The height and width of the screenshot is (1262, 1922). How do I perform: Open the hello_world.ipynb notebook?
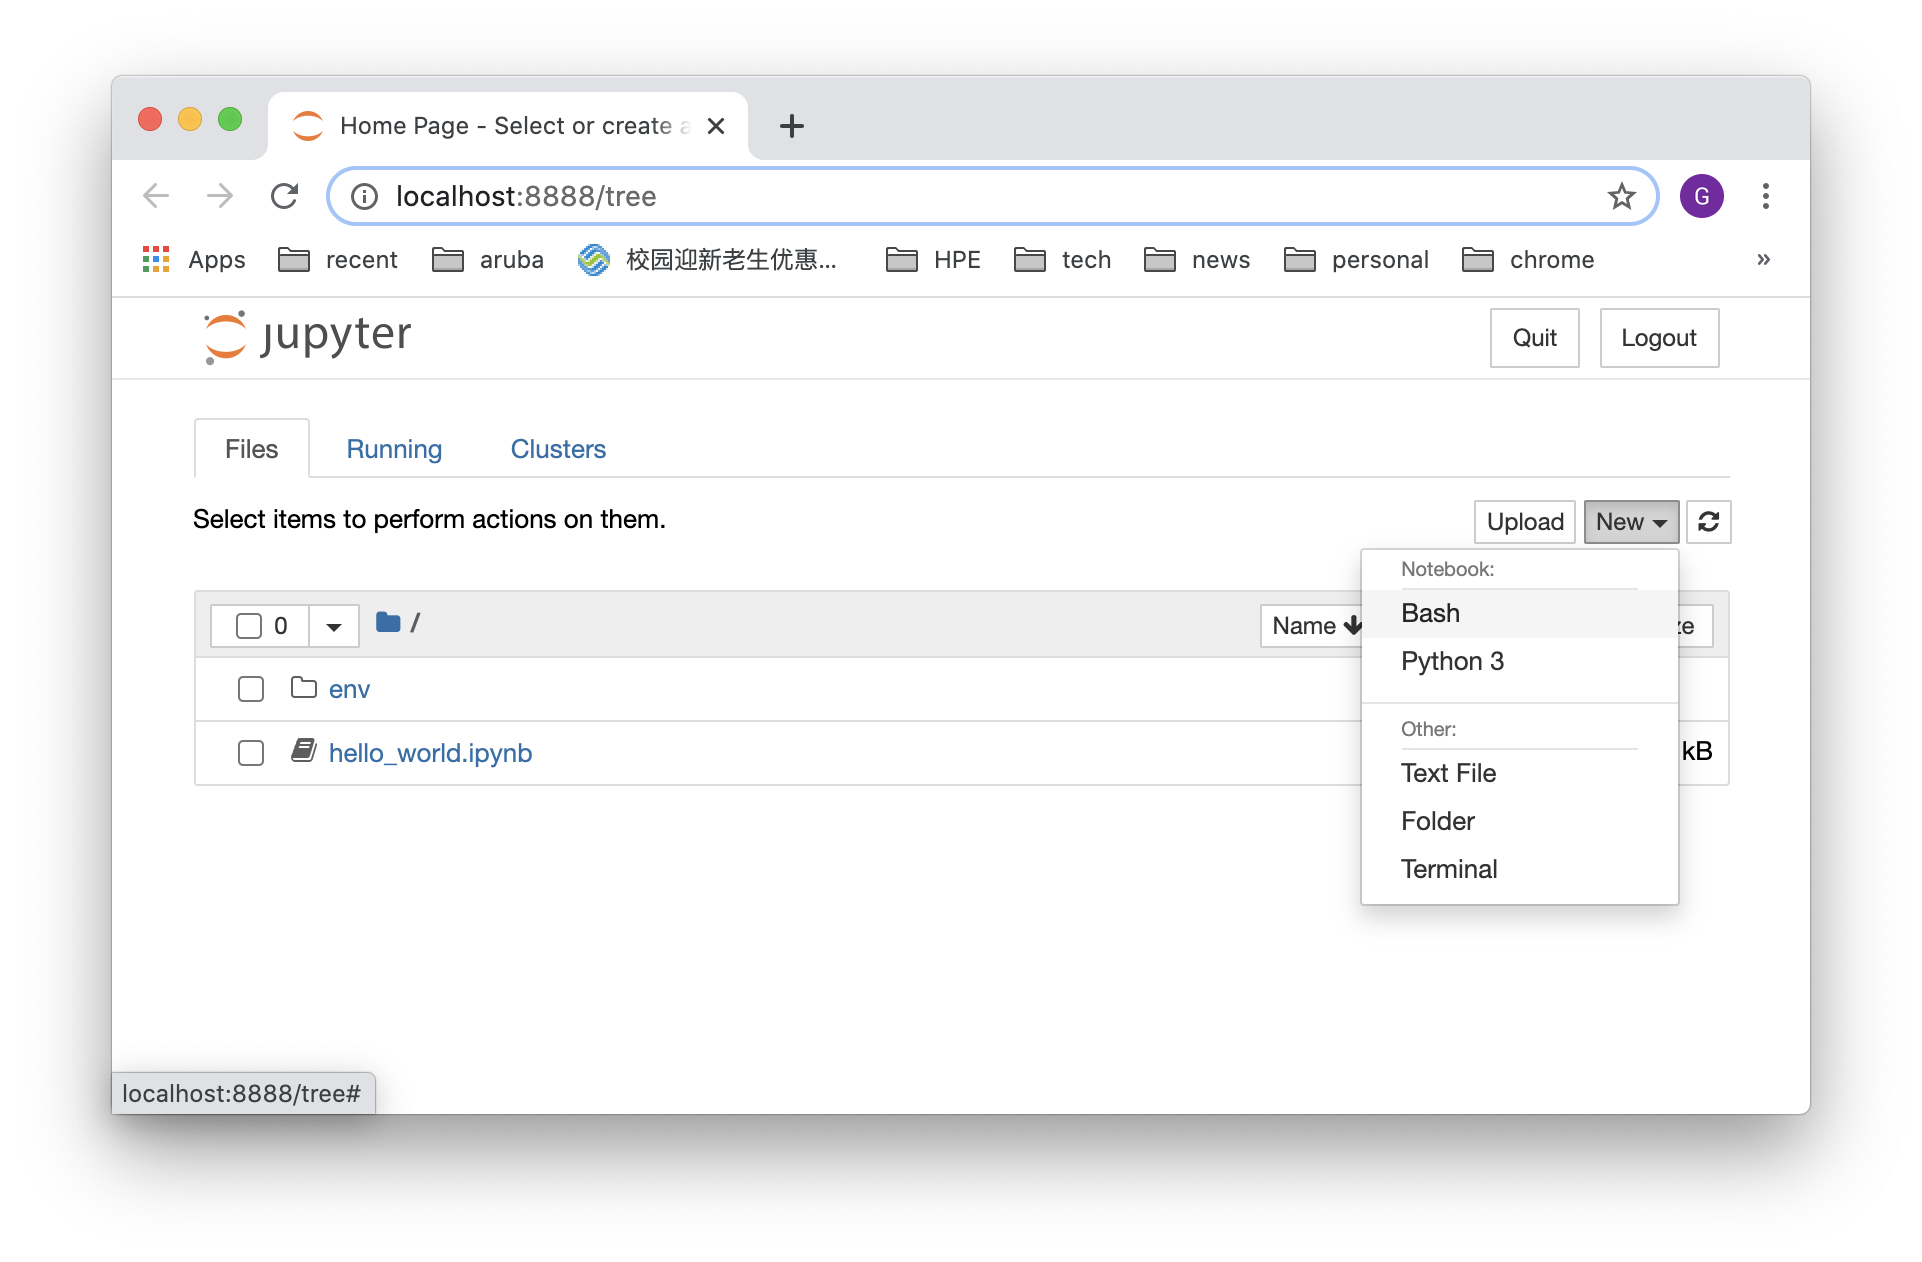click(x=430, y=753)
